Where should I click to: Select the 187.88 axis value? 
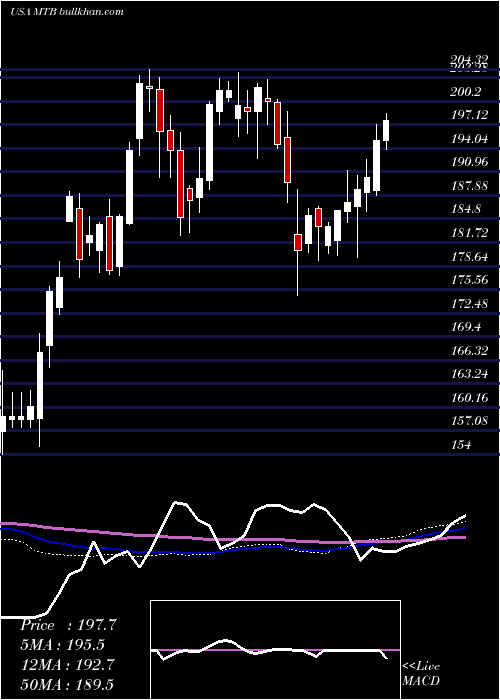[470, 185]
